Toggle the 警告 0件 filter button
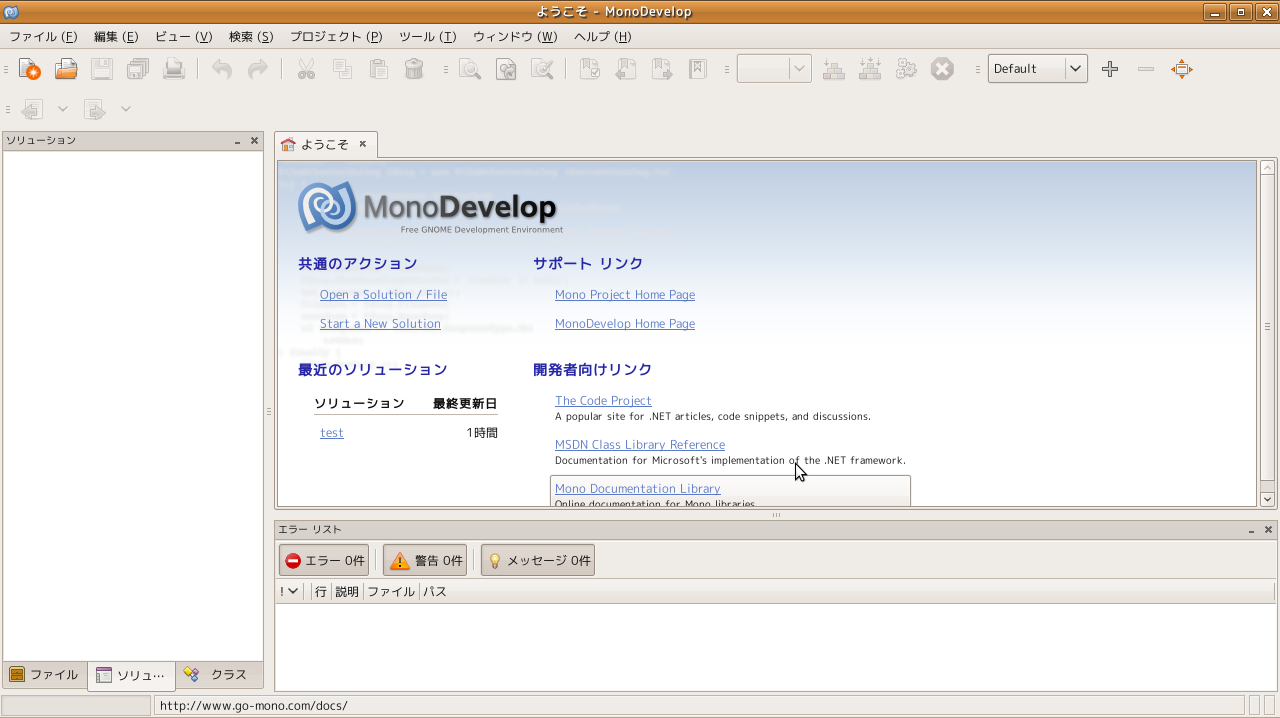 (x=425, y=561)
